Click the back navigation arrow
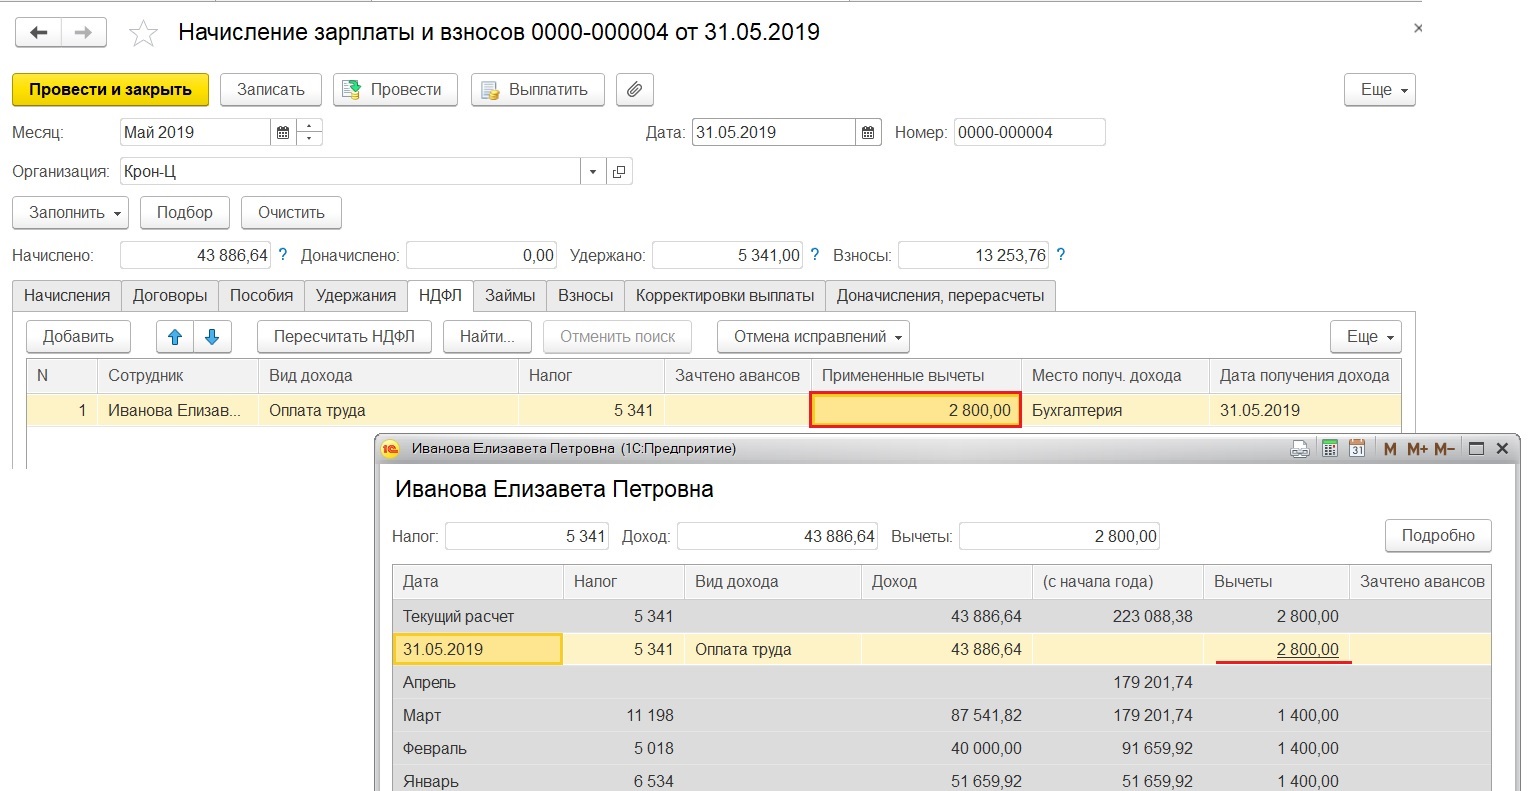Viewport: 1534px width, 791px height. tap(38, 33)
